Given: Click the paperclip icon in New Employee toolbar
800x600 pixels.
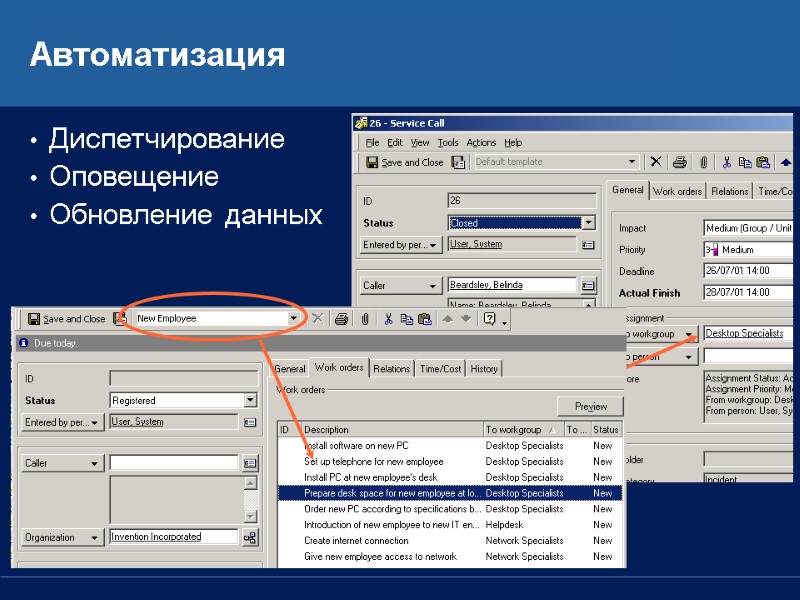Looking at the screenshot, I should 365,319.
